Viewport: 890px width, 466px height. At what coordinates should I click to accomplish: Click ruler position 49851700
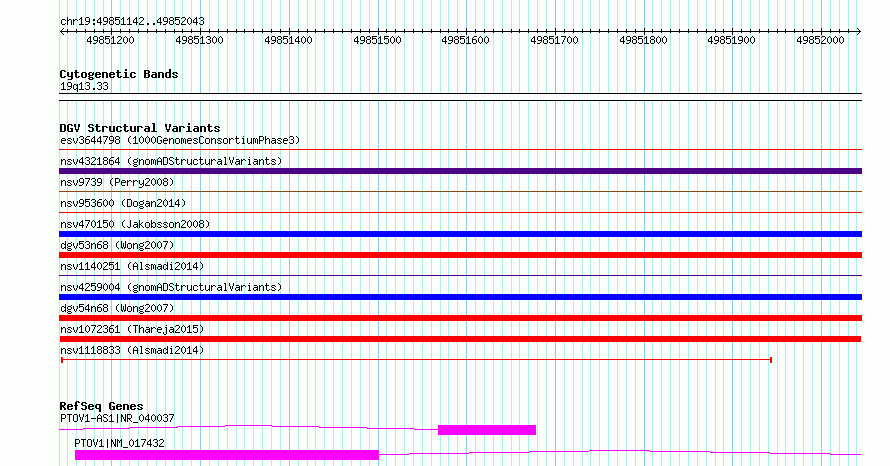click(x=555, y=40)
